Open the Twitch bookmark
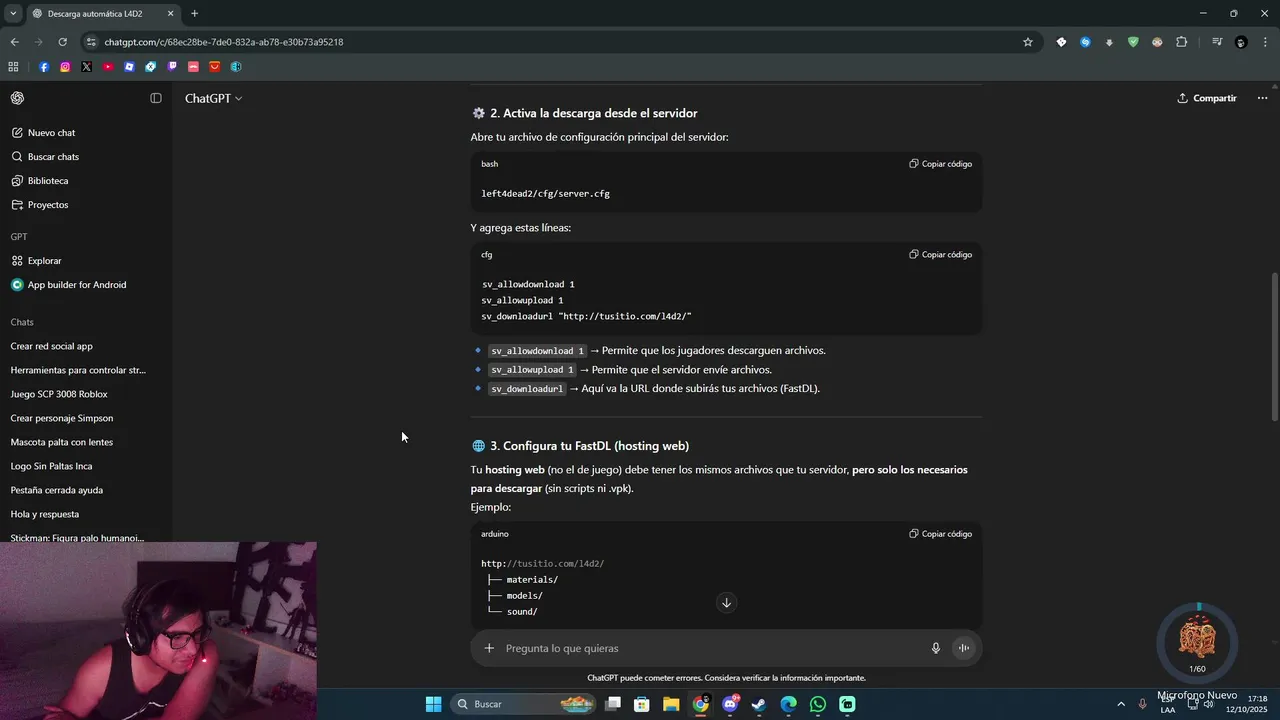Viewport: 1280px width, 720px height. pyautogui.click(x=172, y=67)
